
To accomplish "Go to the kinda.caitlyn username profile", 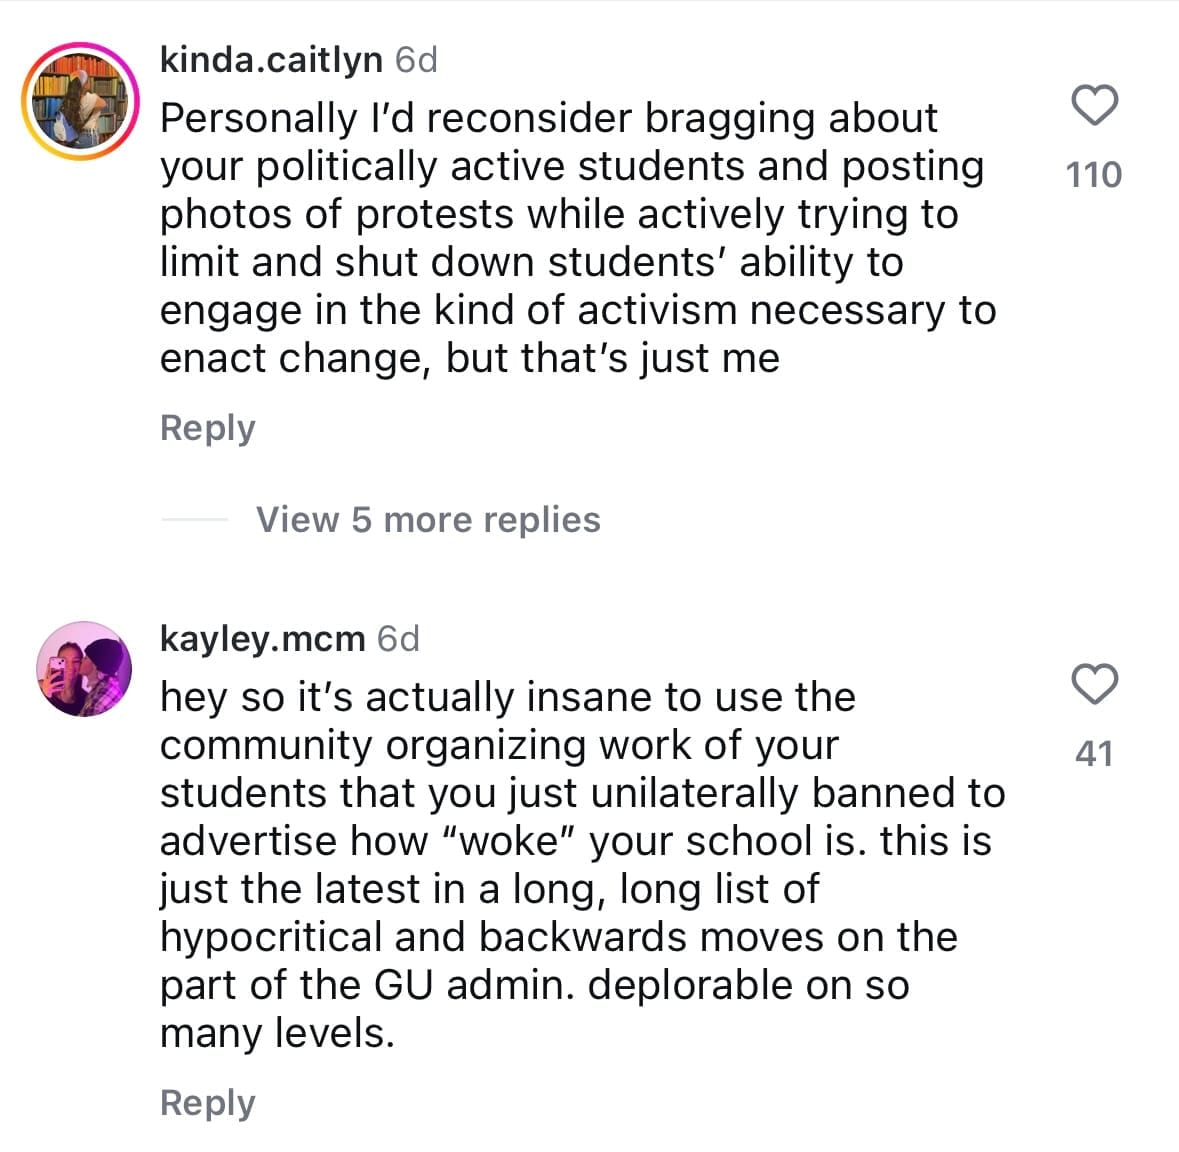I will 271,60.
